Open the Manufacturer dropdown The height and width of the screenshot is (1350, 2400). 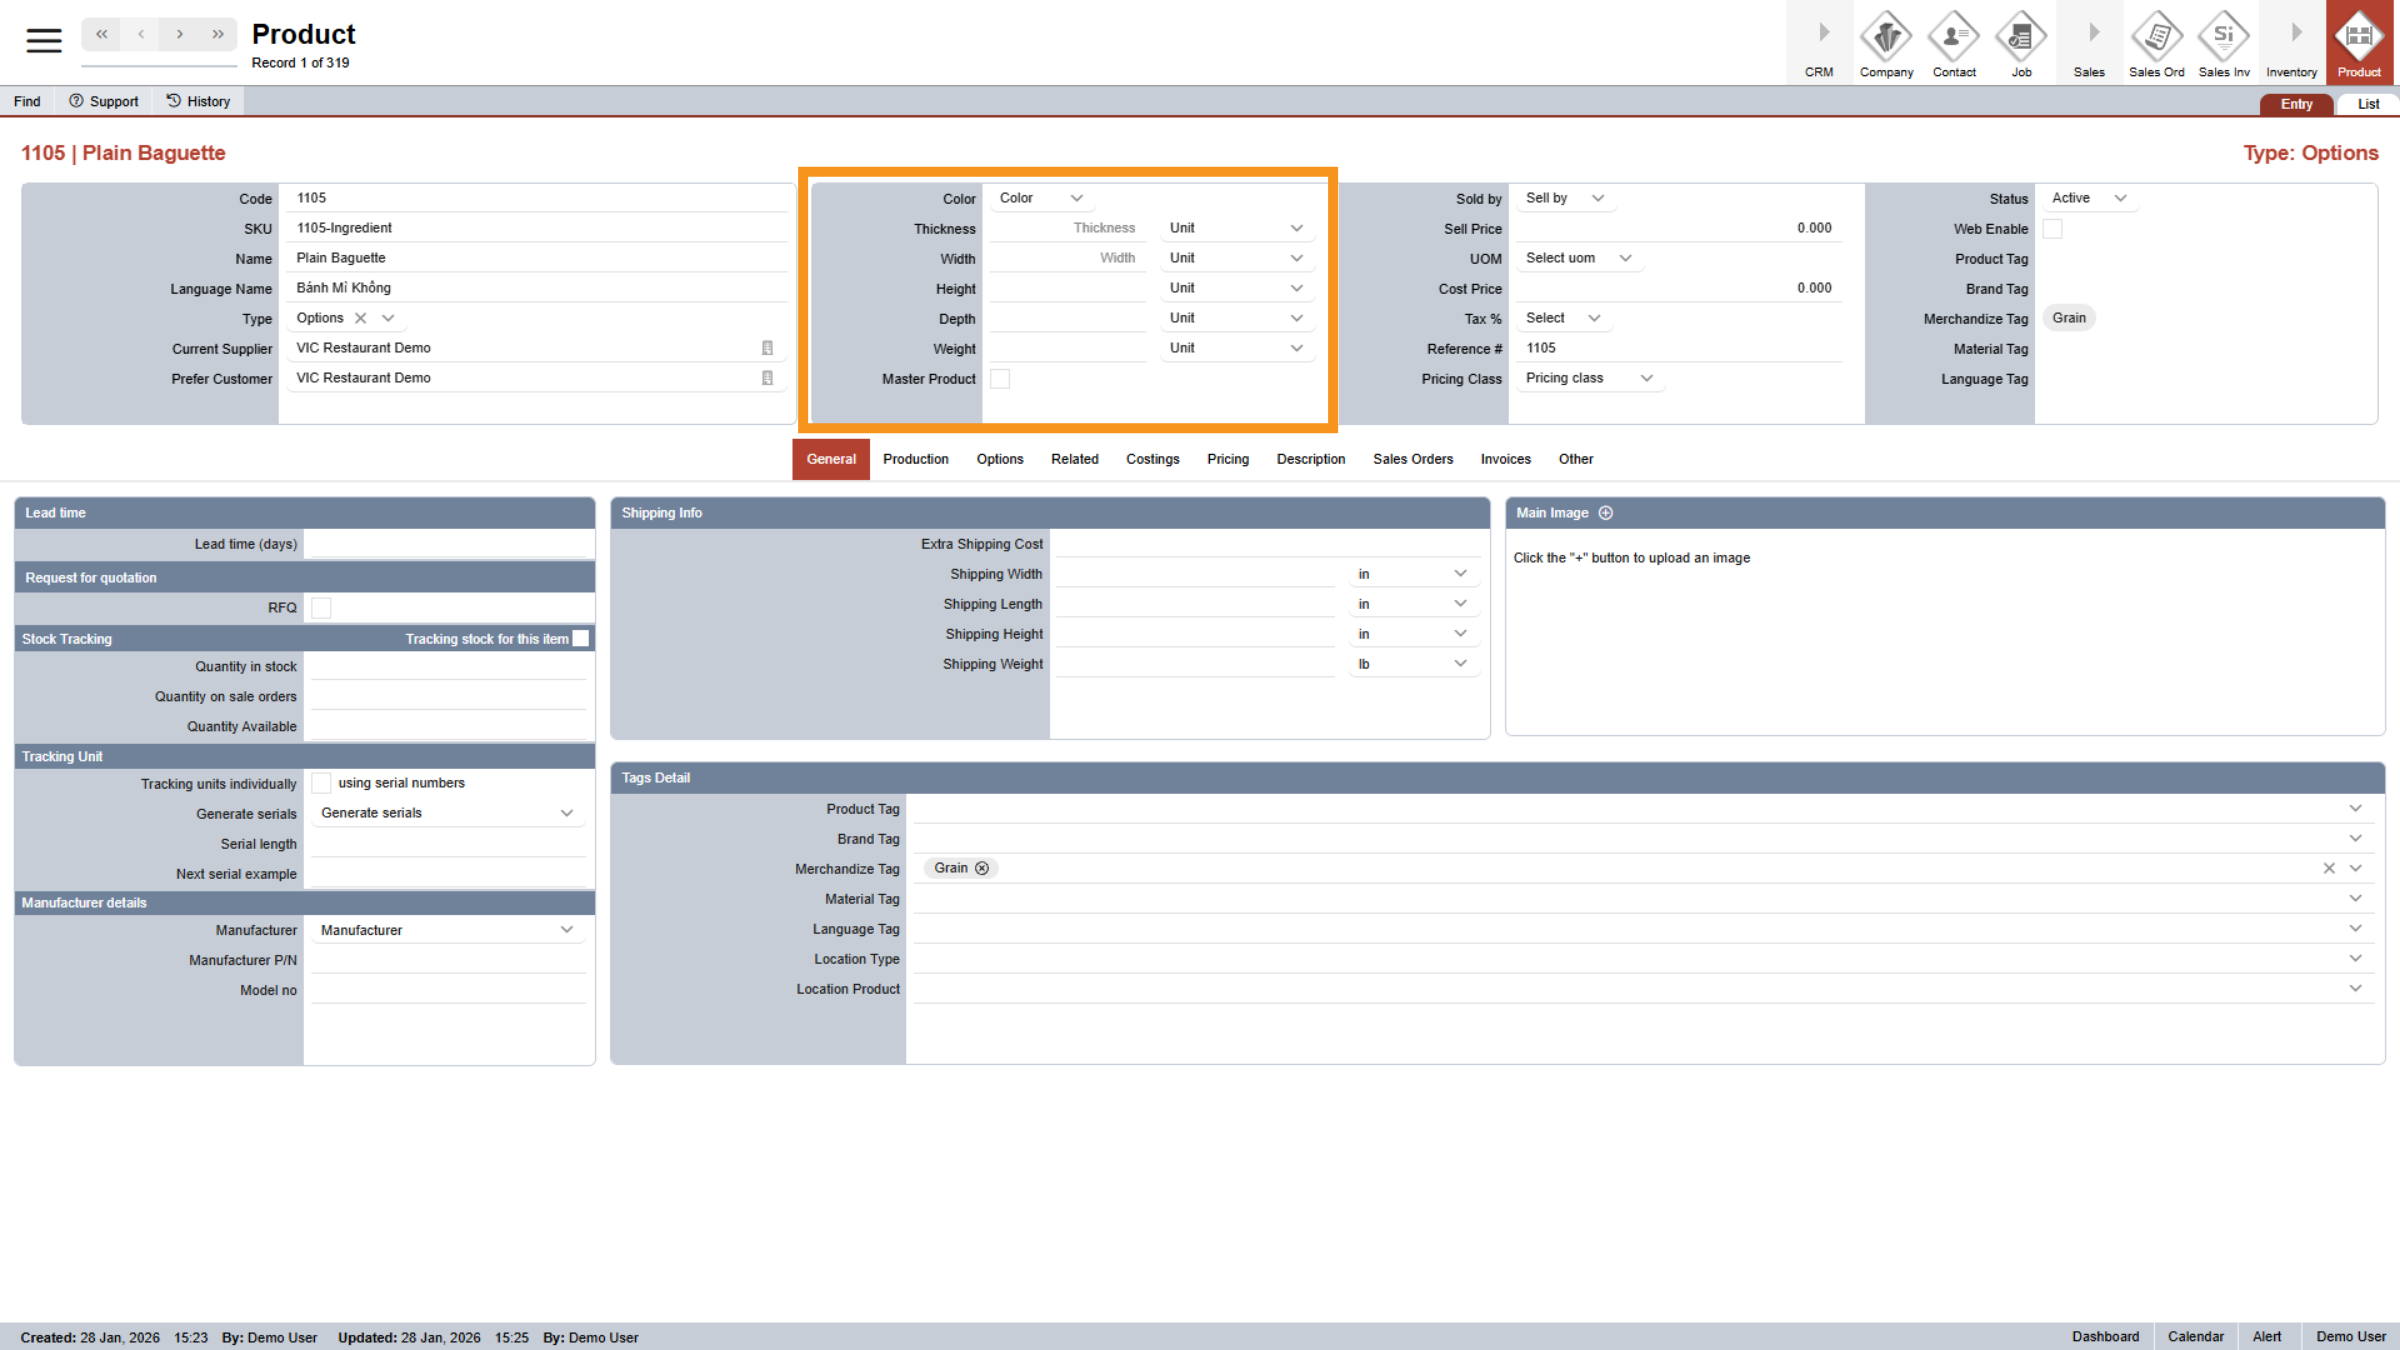point(446,930)
